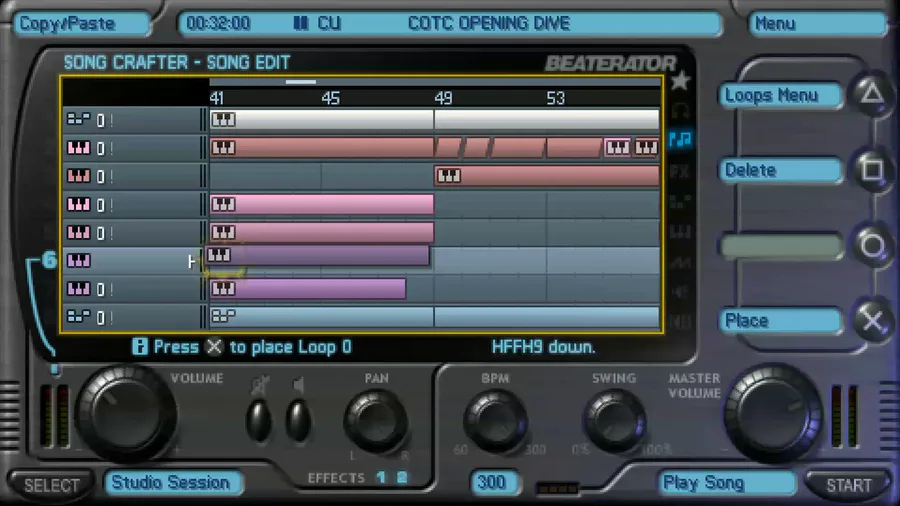Select the salmon loop at bar 49 on track three
Viewport: 900px width, 506px height.
(547, 176)
